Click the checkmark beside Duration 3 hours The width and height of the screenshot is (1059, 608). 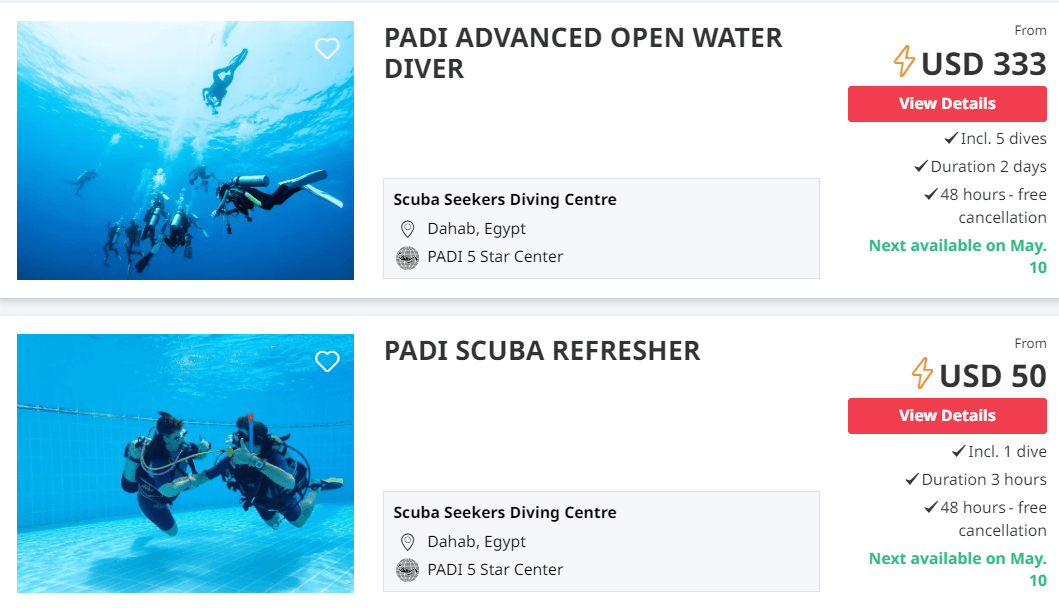click(x=912, y=479)
